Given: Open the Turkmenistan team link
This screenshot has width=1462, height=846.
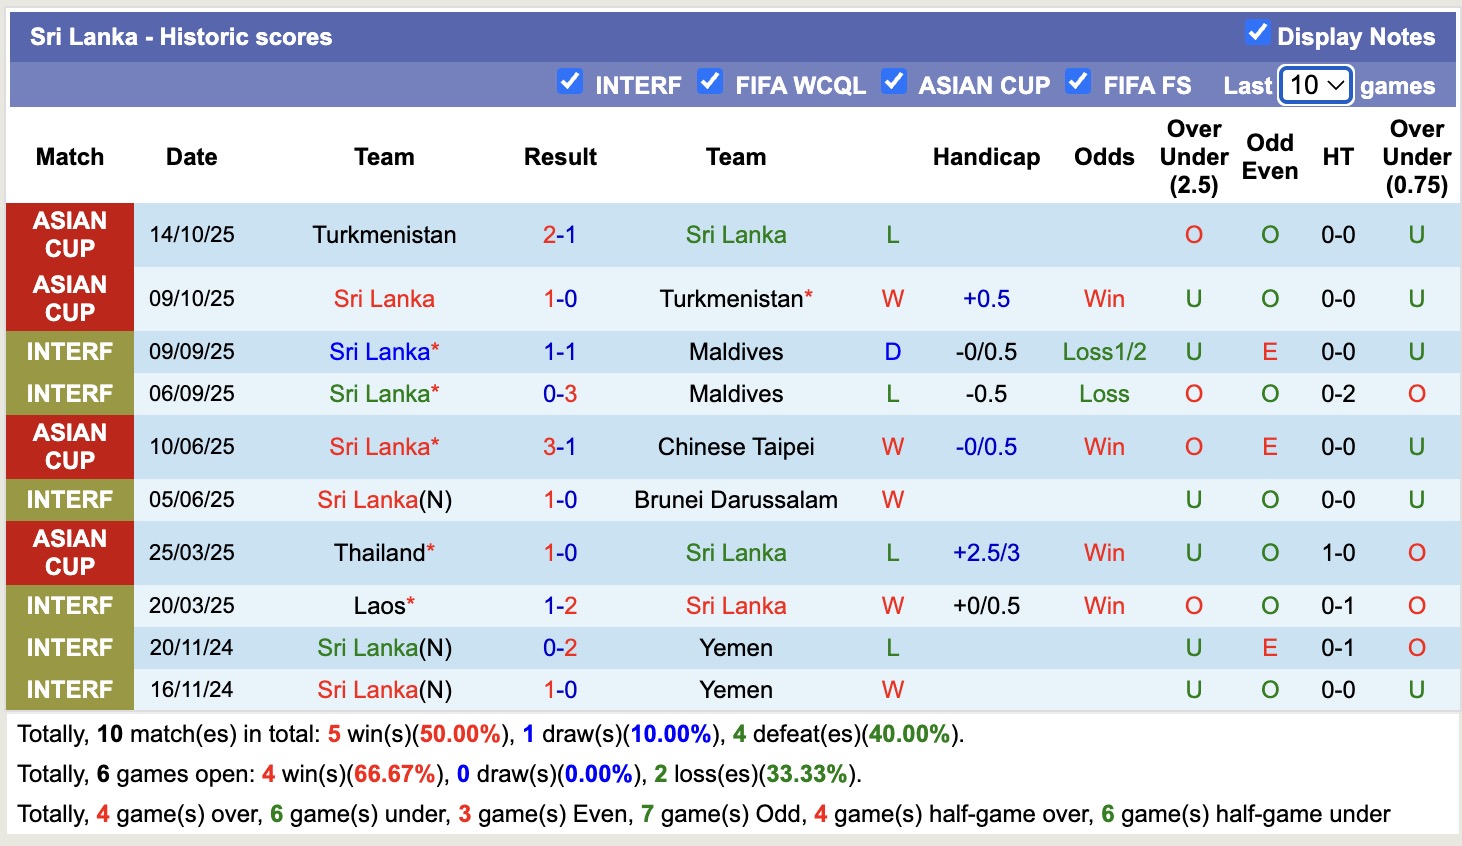Looking at the screenshot, I should coord(385,235).
